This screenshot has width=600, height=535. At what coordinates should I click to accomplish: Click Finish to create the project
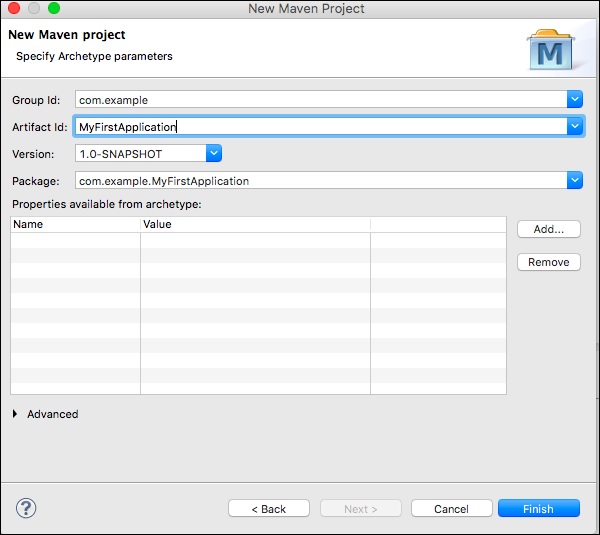point(538,509)
